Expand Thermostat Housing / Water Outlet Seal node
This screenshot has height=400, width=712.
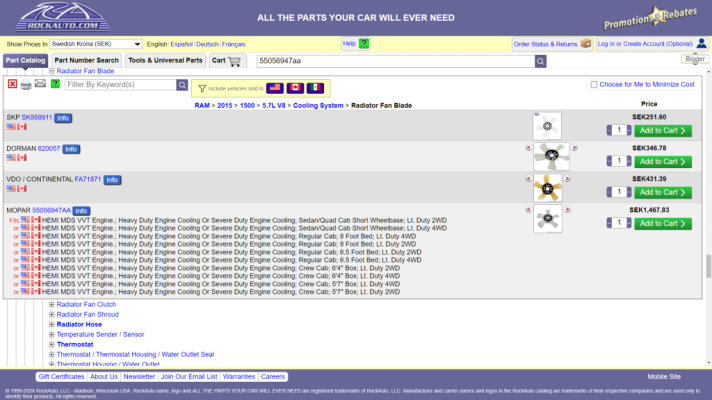click(51, 355)
